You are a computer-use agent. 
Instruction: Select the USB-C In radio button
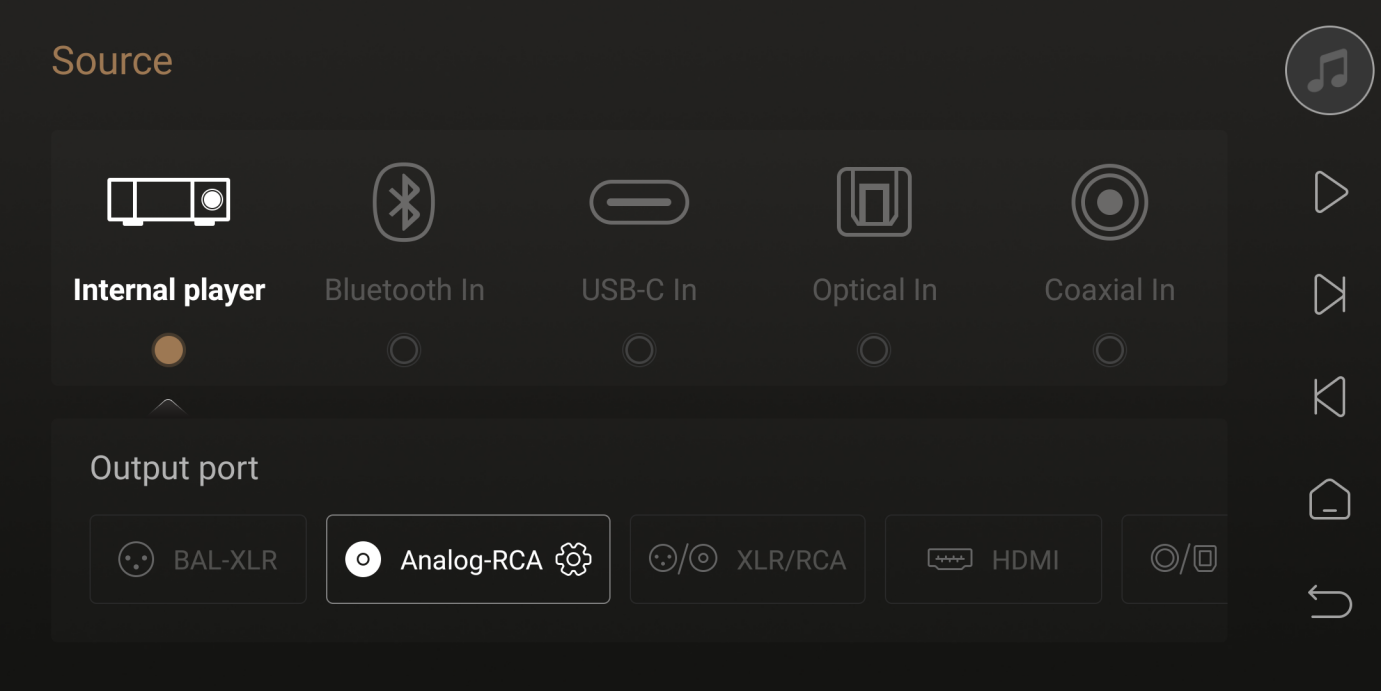click(x=639, y=350)
